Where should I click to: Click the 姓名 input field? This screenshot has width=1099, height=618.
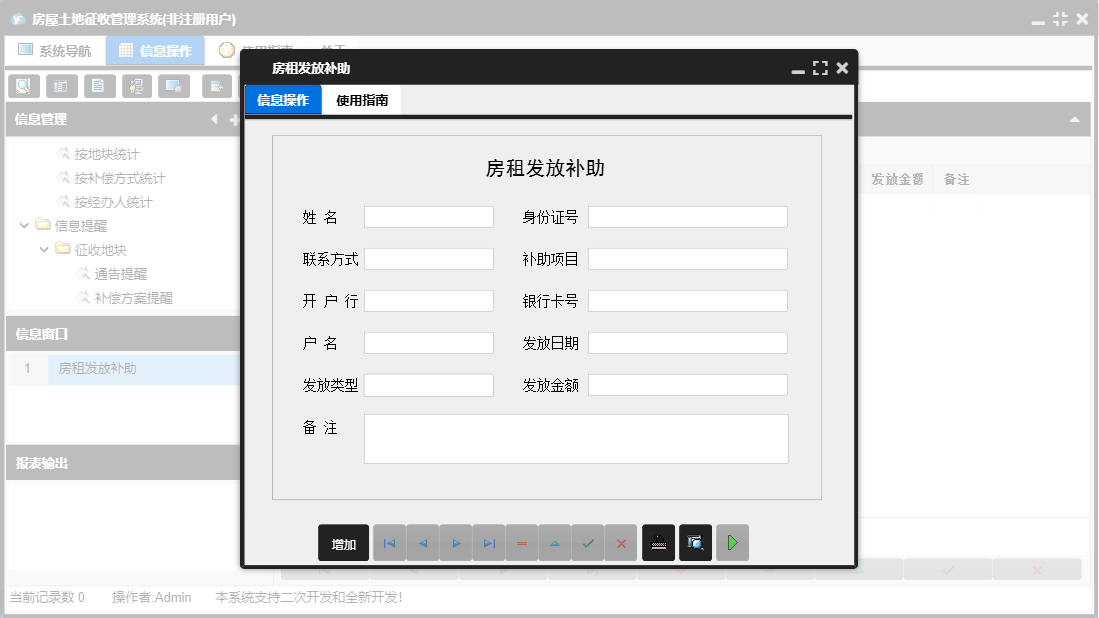428,216
